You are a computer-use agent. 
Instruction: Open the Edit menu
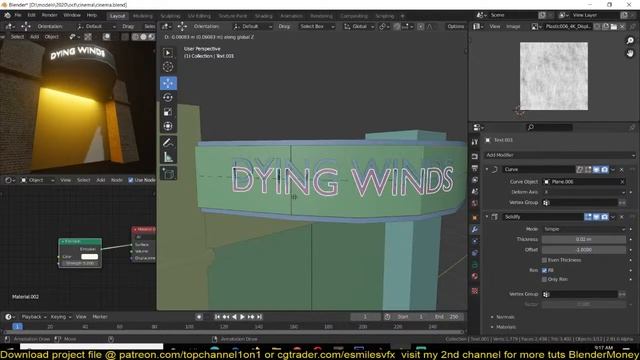(x=31, y=15)
